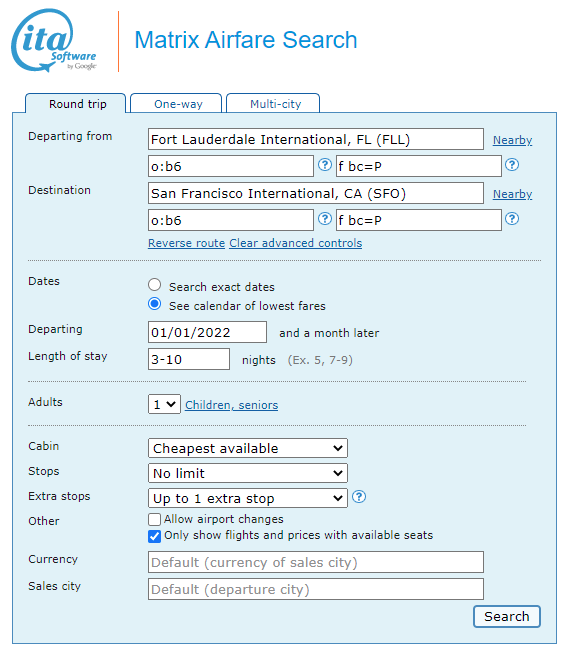Click help icon beside destination extension codes field
The image size is (567, 665).
click(x=512, y=219)
